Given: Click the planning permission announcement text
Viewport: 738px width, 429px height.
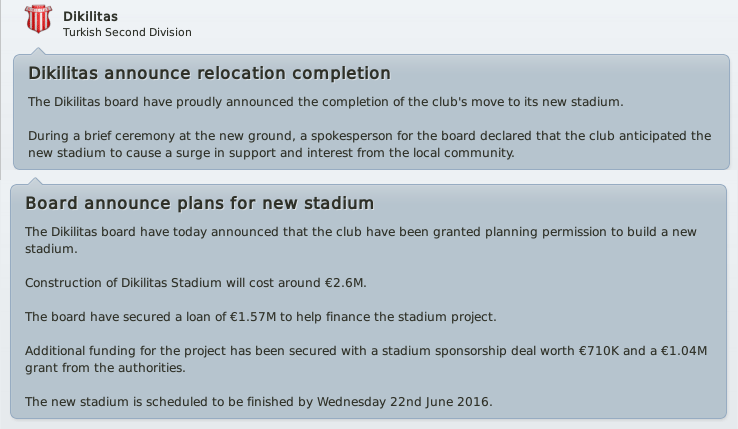Looking at the screenshot, I should coord(361,240).
